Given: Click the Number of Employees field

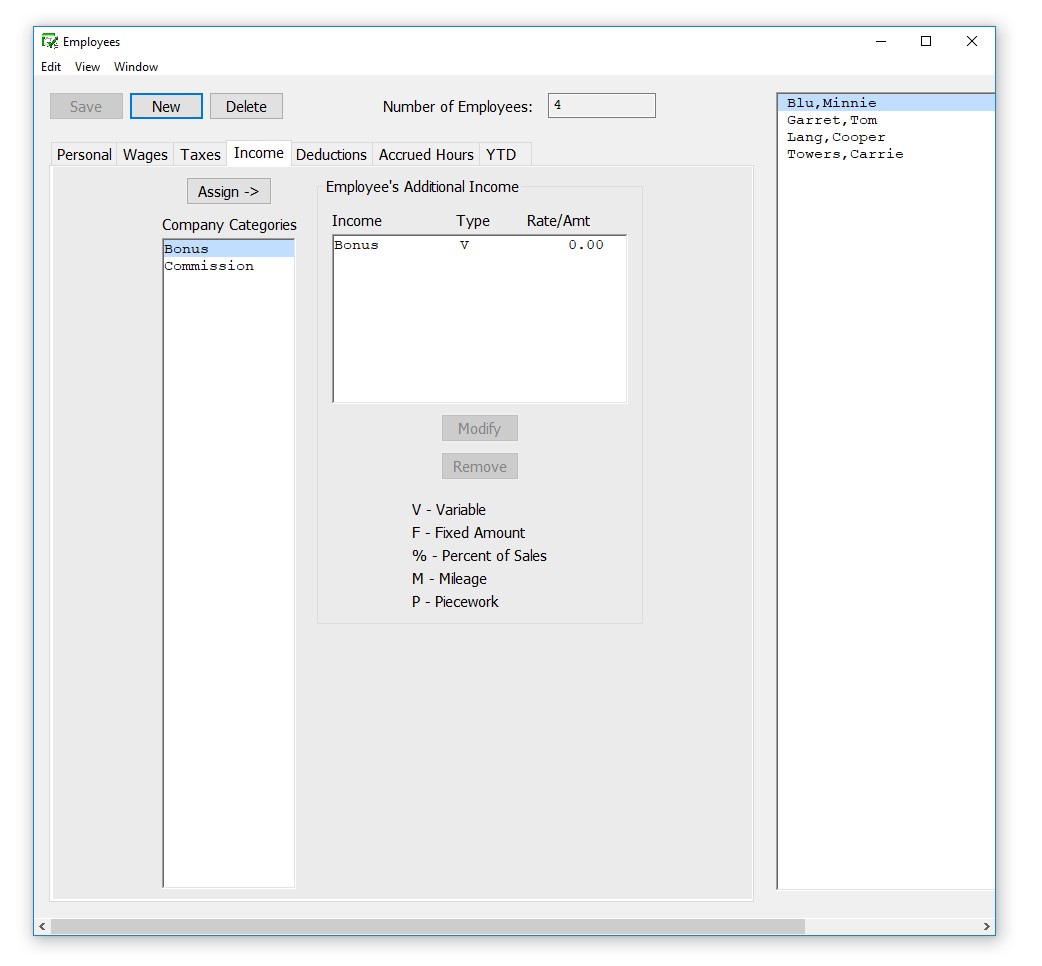Looking at the screenshot, I should tap(601, 106).
